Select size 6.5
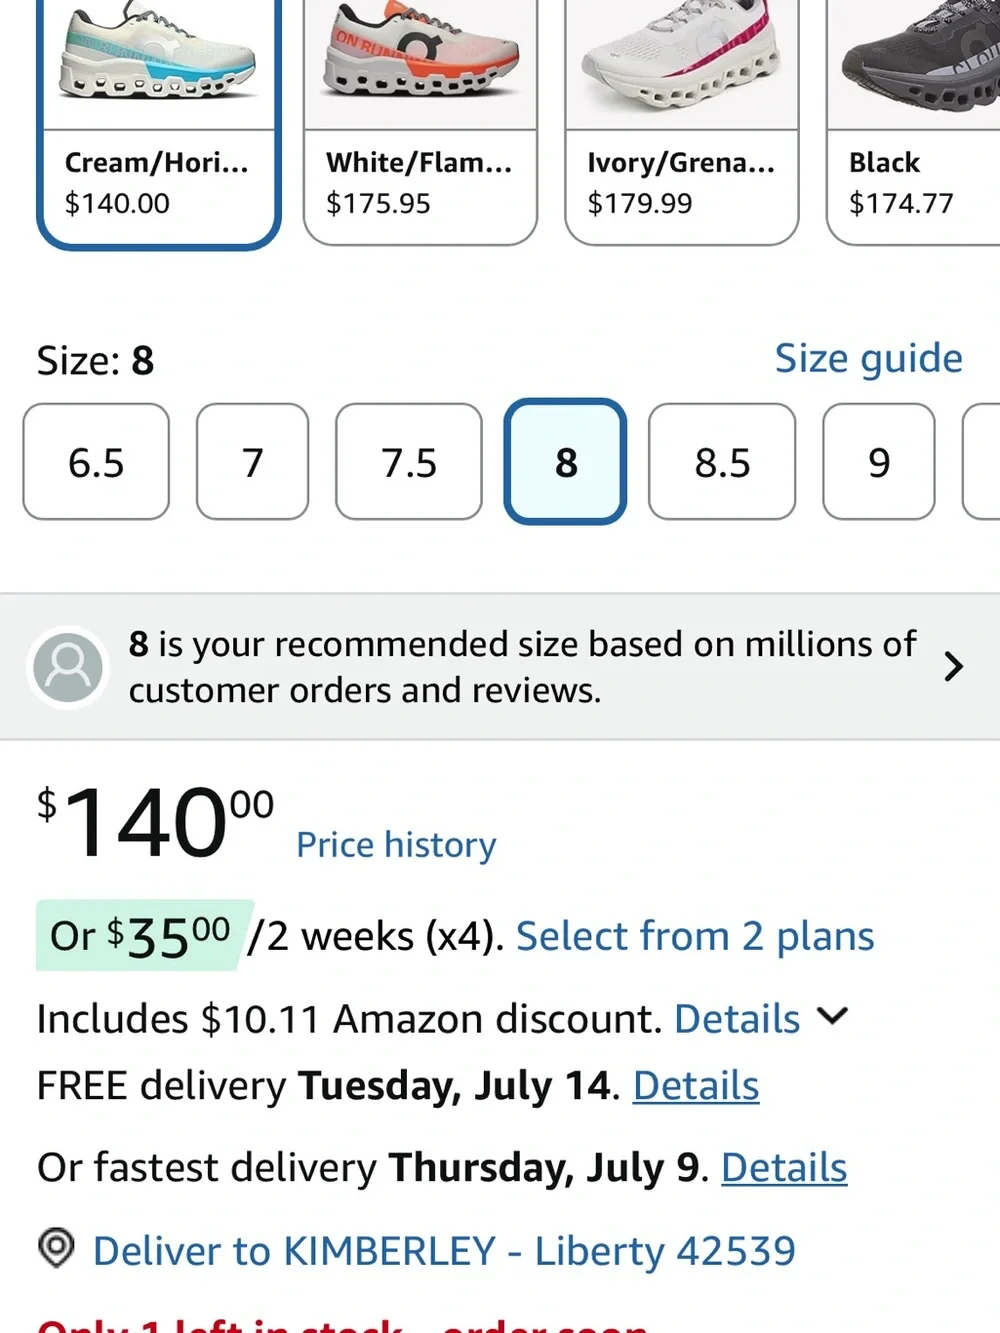 96,462
